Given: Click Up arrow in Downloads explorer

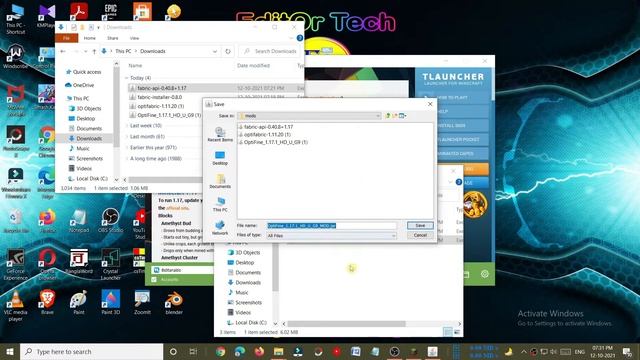Looking at the screenshot, I should pyautogui.click(x=94, y=51).
